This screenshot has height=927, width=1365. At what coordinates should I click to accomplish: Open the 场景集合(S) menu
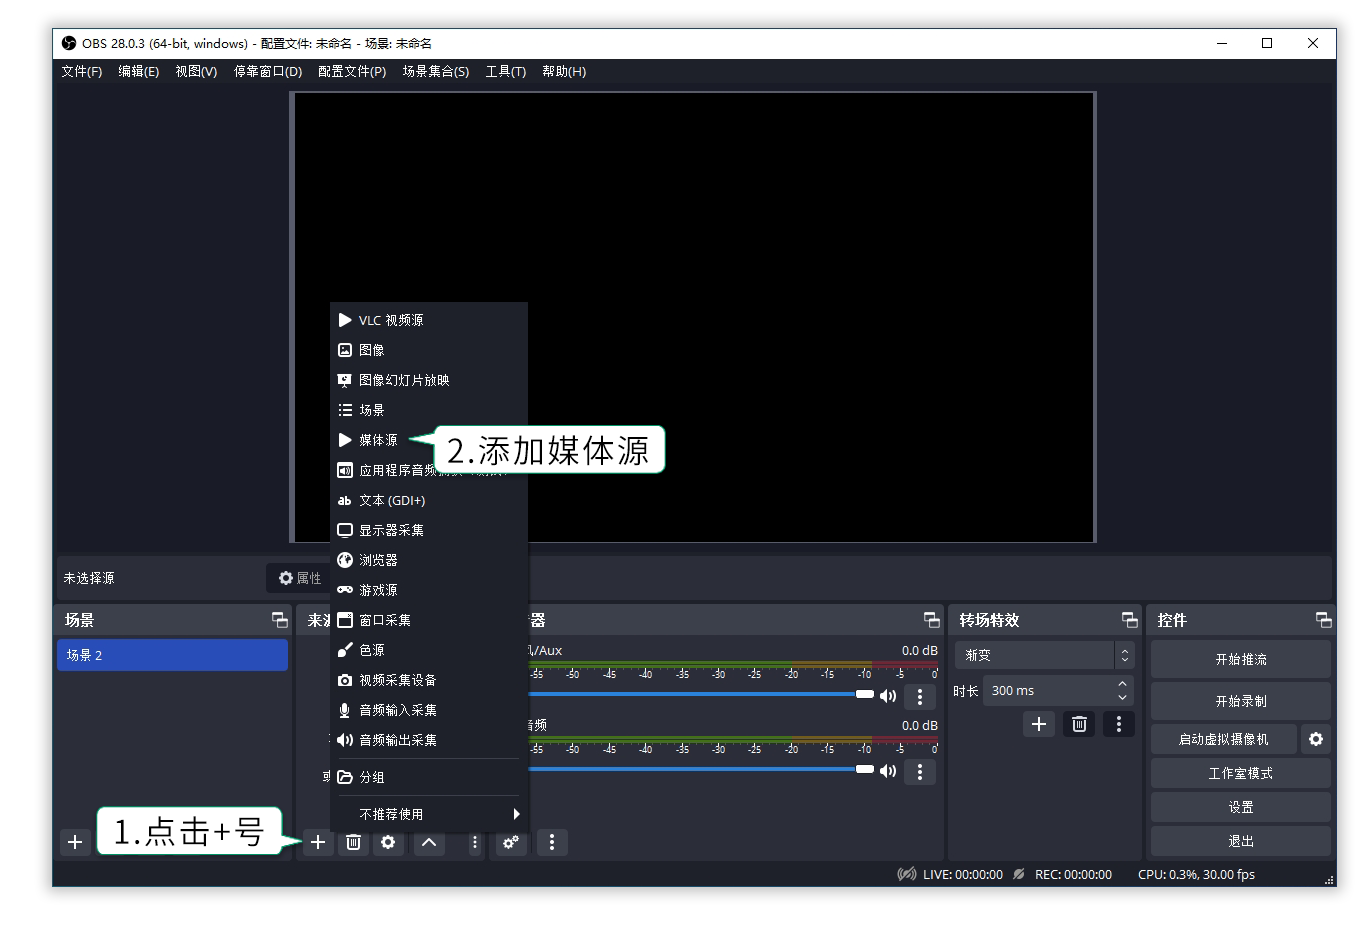click(436, 72)
